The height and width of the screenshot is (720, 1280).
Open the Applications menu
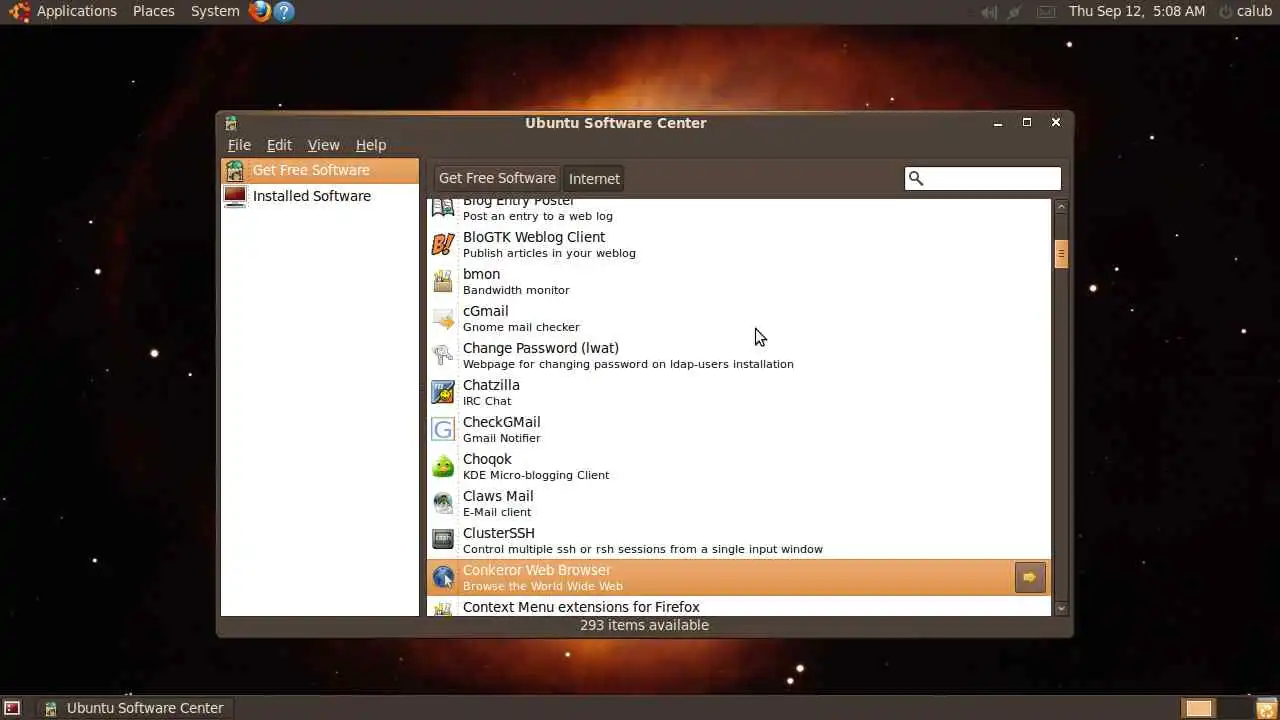[77, 11]
